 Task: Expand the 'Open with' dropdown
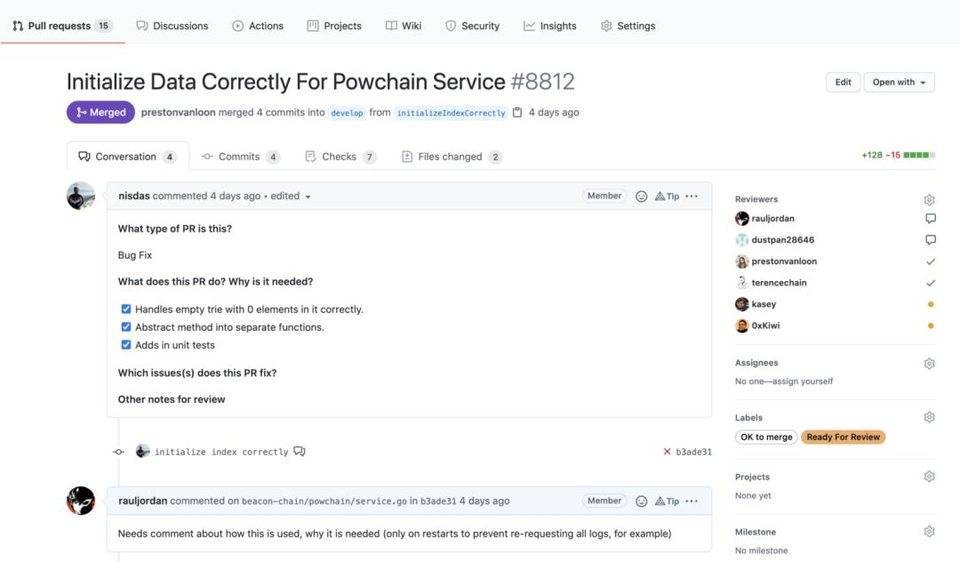click(899, 82)
